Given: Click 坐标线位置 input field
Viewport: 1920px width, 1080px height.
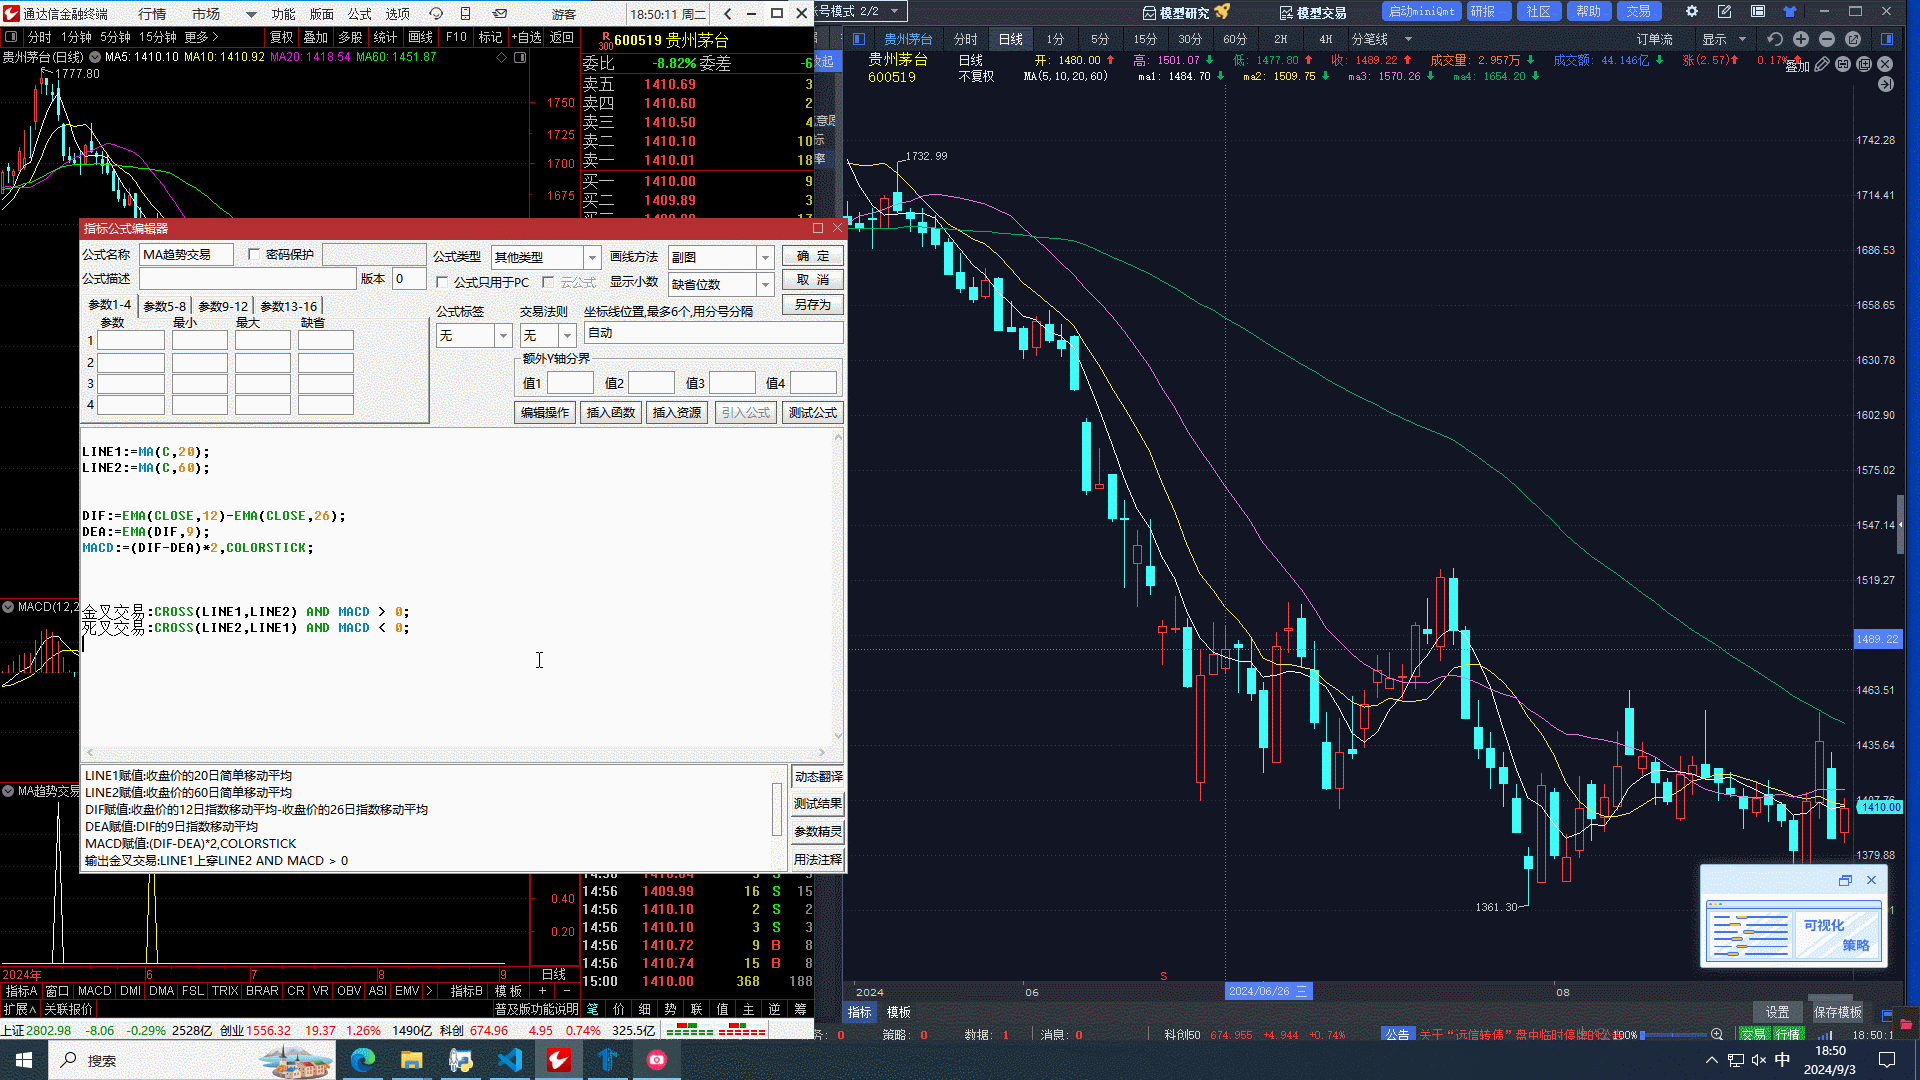Looking at the screenshot, I should click(713, 333).
